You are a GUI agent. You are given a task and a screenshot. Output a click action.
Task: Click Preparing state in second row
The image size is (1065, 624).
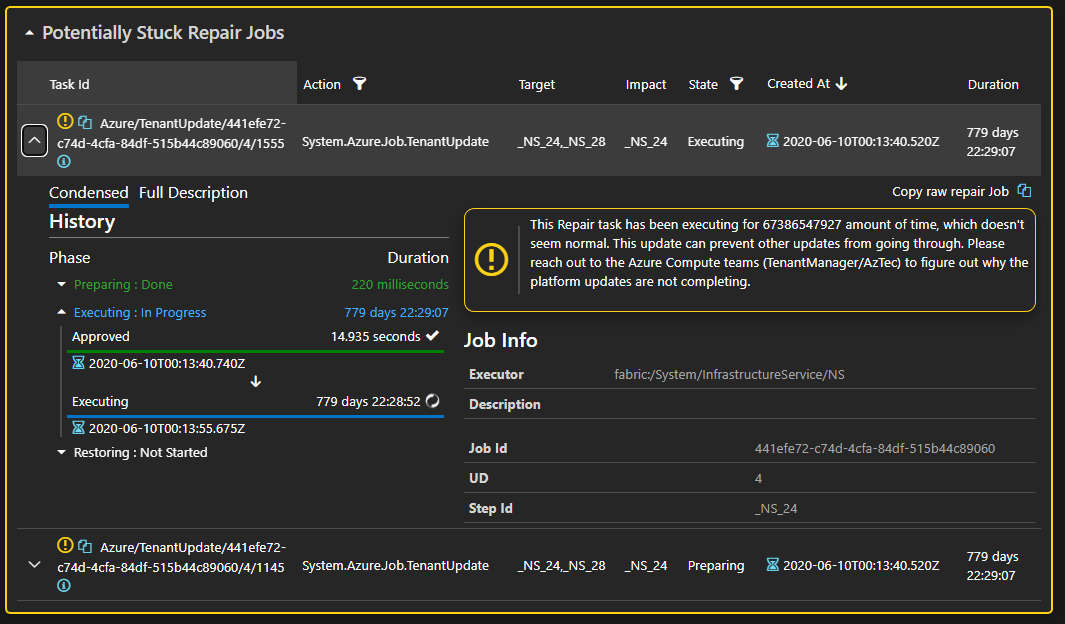716,565
